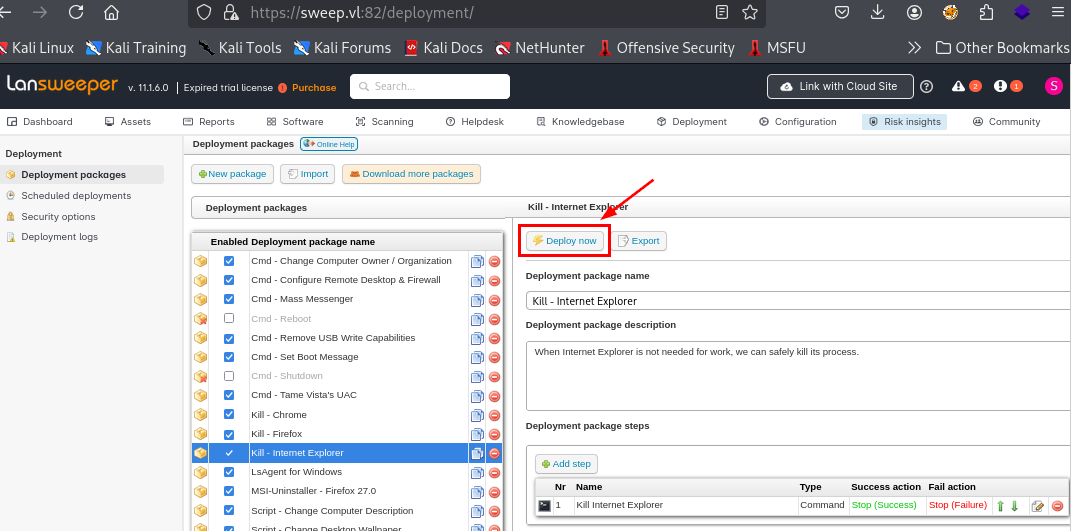1071x531 pixels.
Task: Enable the Cmd - Reboot package checkbox
Action: pos(229,319)
